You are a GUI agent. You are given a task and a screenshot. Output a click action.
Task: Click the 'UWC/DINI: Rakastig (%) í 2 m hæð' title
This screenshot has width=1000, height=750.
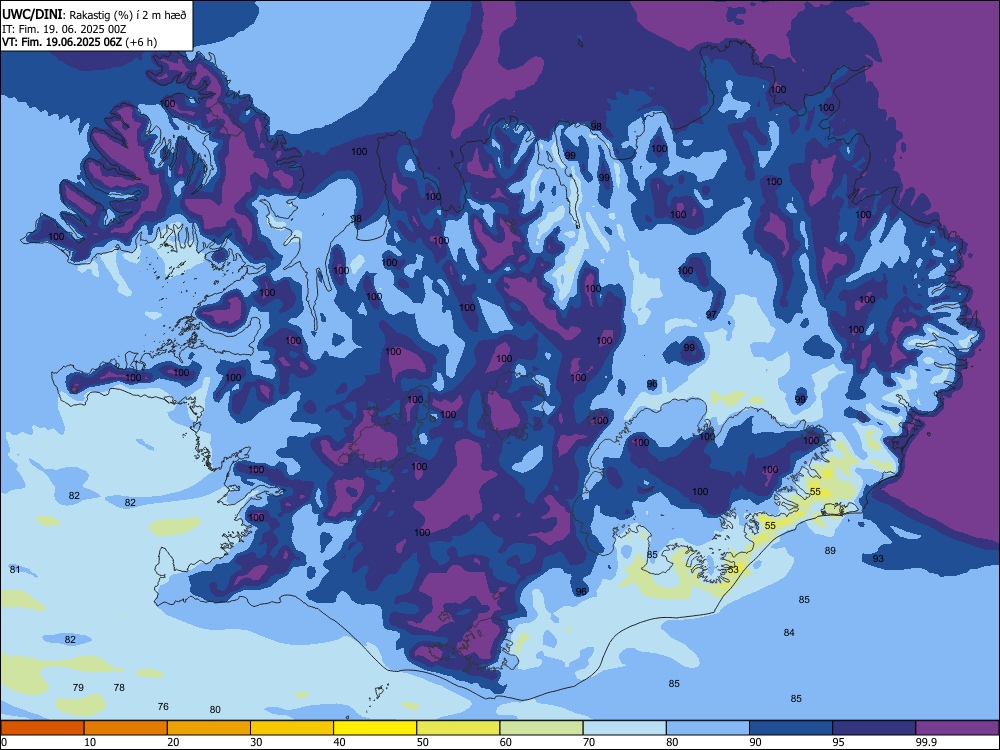click(94, 15)
